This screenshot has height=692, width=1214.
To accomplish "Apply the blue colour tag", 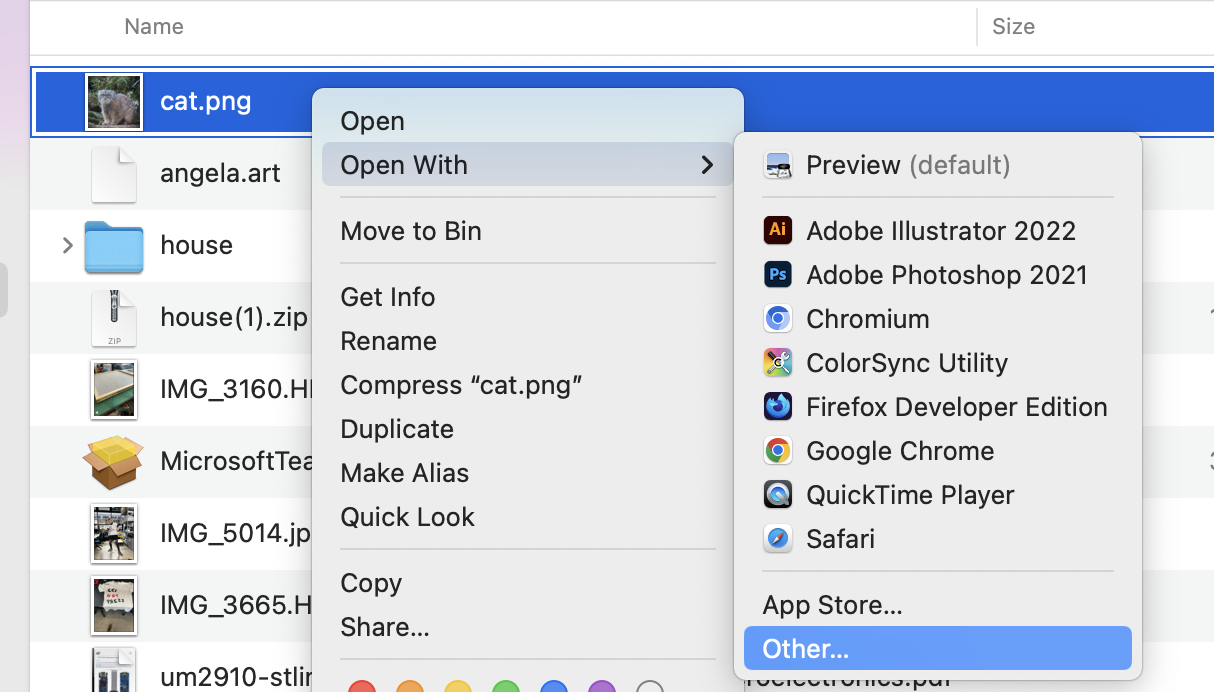I will (x=554, y=688).
